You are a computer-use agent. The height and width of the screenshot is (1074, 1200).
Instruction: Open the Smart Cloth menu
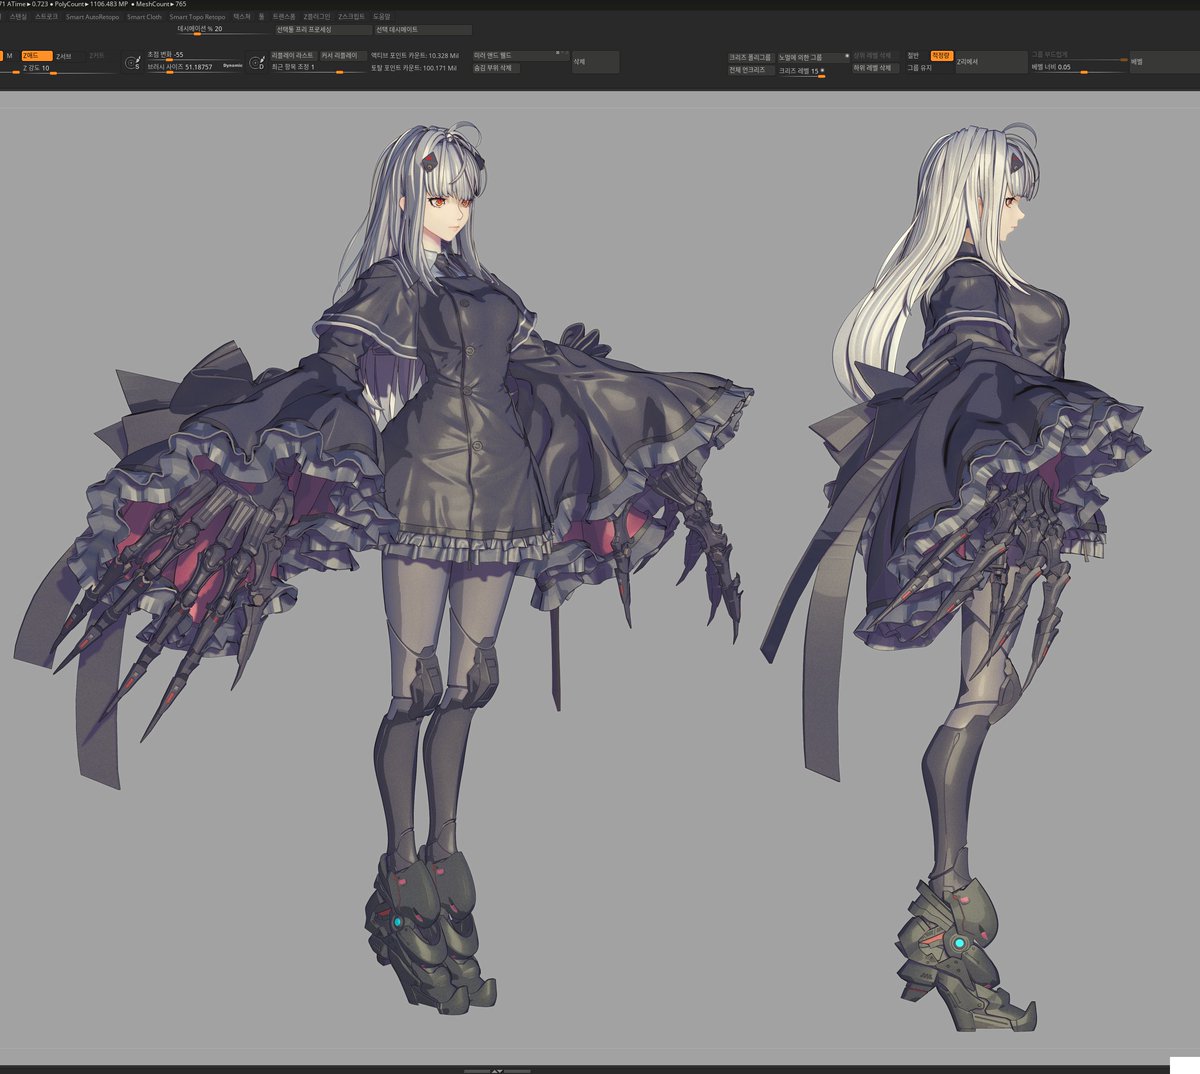tap(144, 17)
